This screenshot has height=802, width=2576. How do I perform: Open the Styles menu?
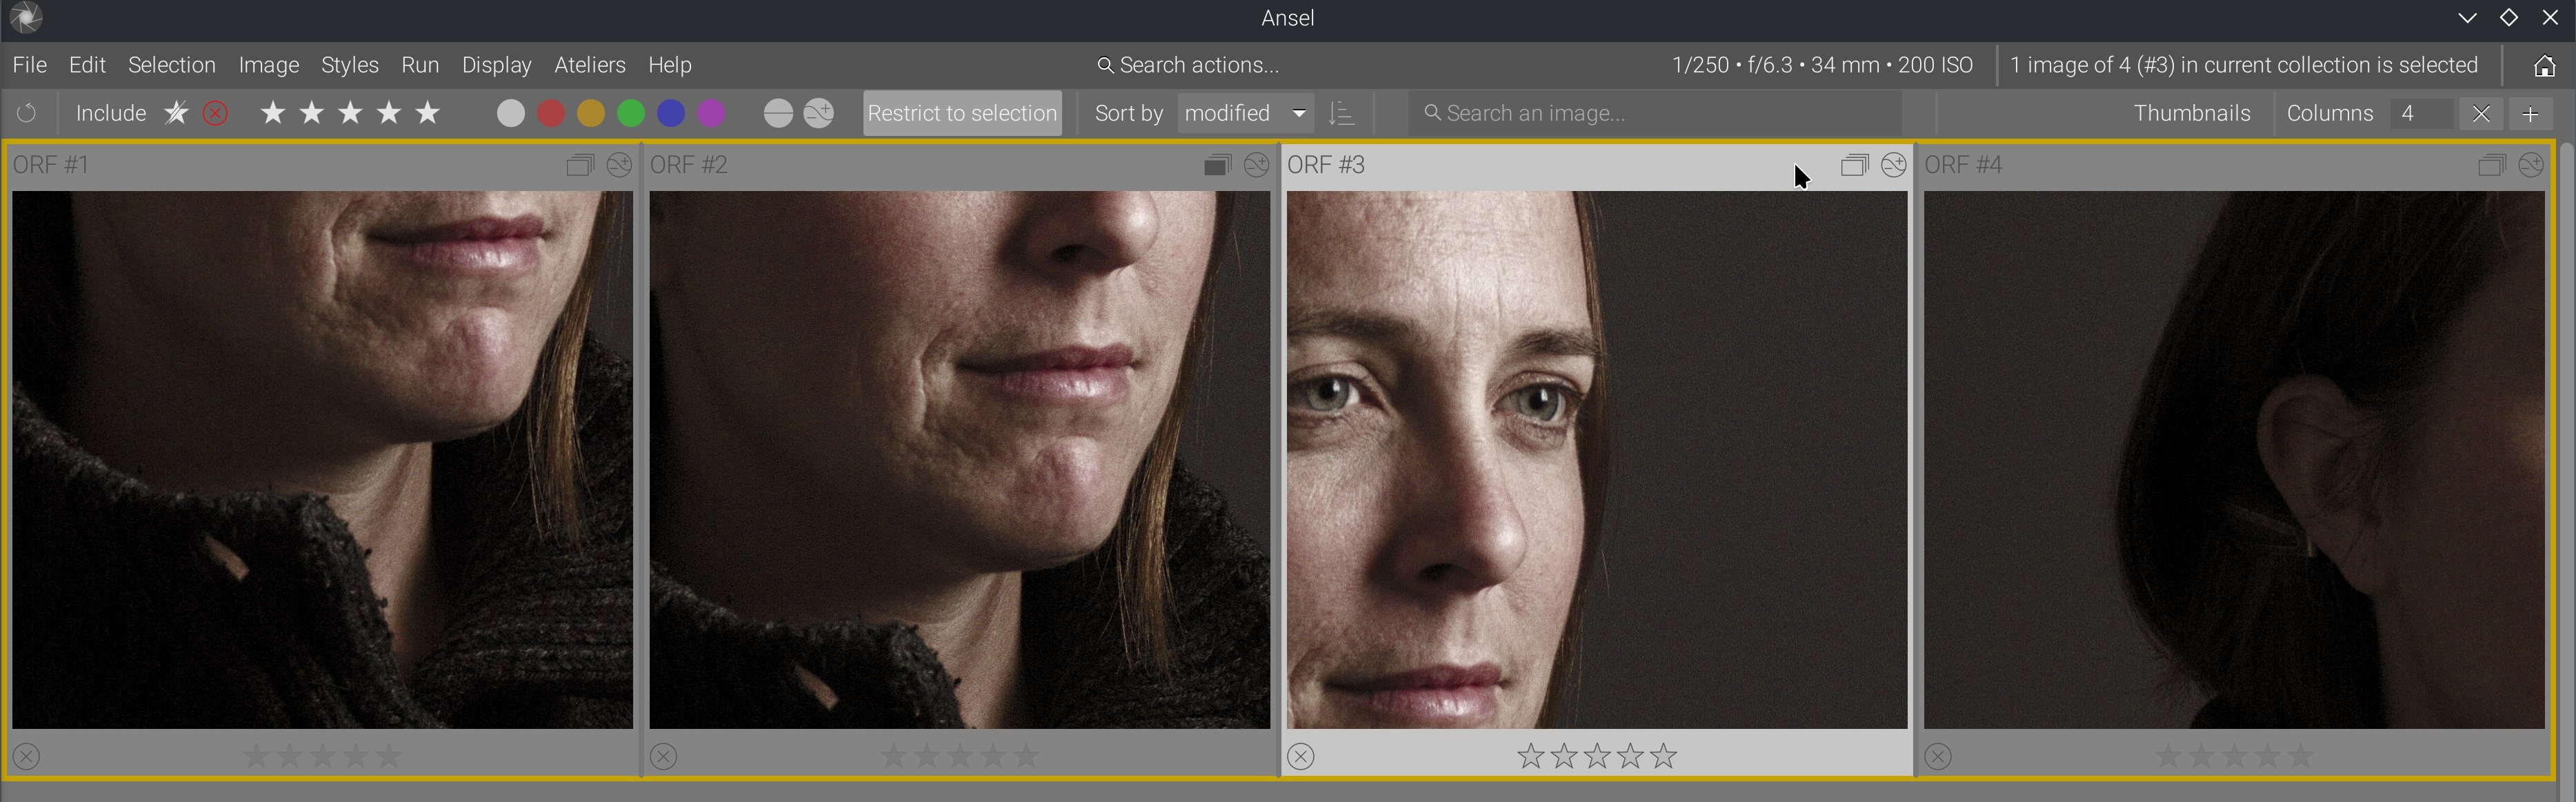click(x=349, y=66)
